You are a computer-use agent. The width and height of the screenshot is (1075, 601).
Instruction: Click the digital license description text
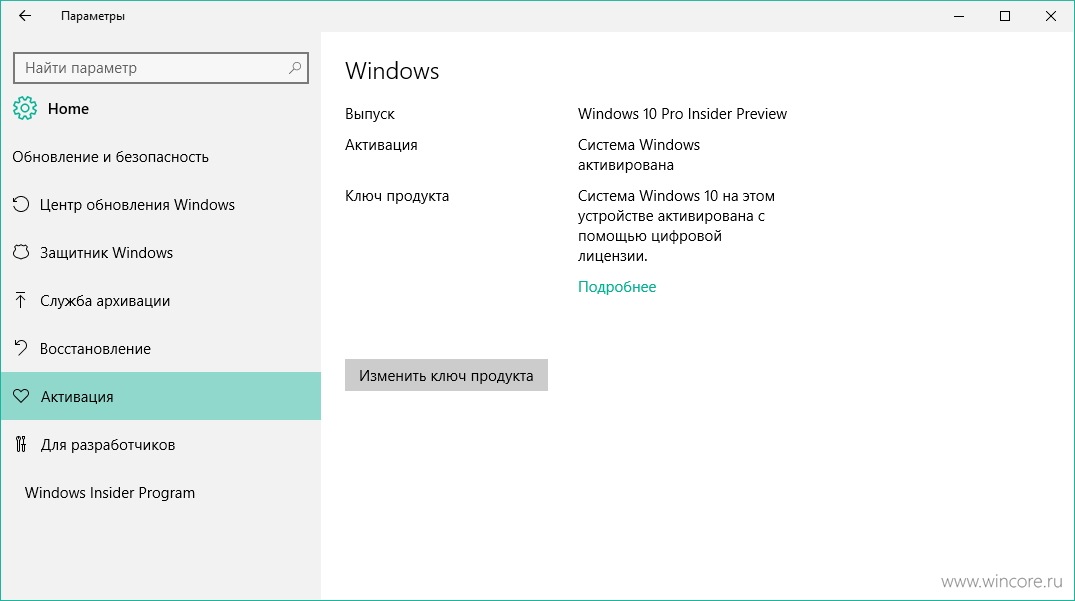click(677, 226)
